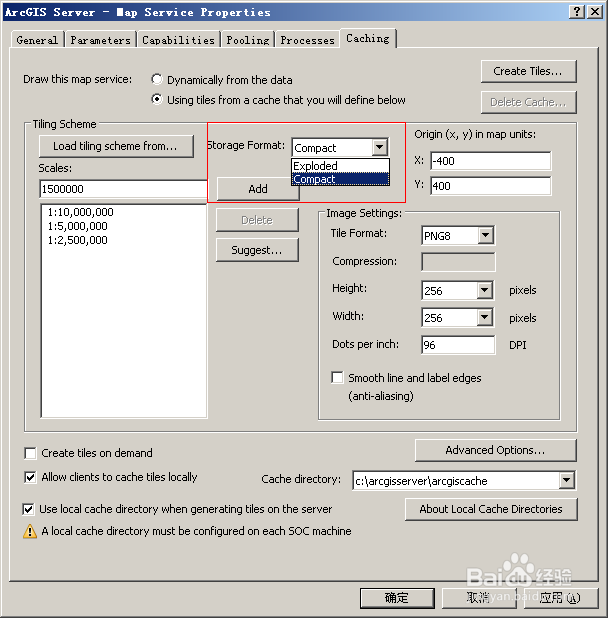The width and height of the screenshot is (608, 618).
Task: Select the 1:5,000,000 scale entry
Action: (77, 226)
